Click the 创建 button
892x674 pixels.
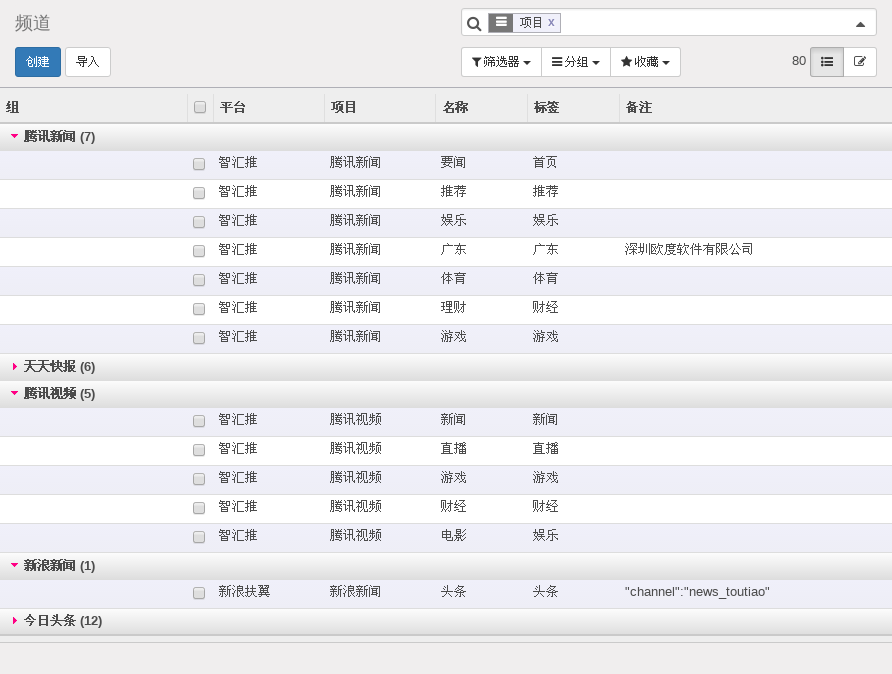pyautogui.click(x=38, y=61)
